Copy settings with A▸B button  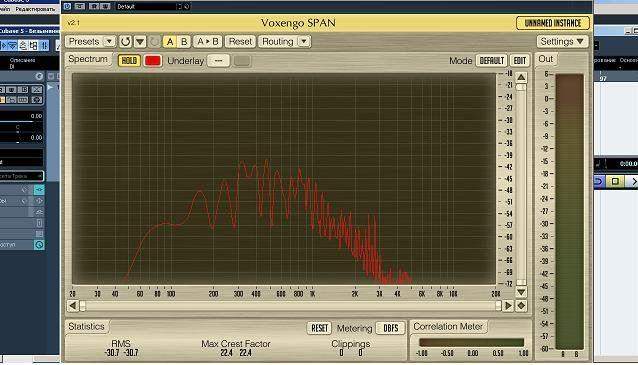[x=208, y=42]
